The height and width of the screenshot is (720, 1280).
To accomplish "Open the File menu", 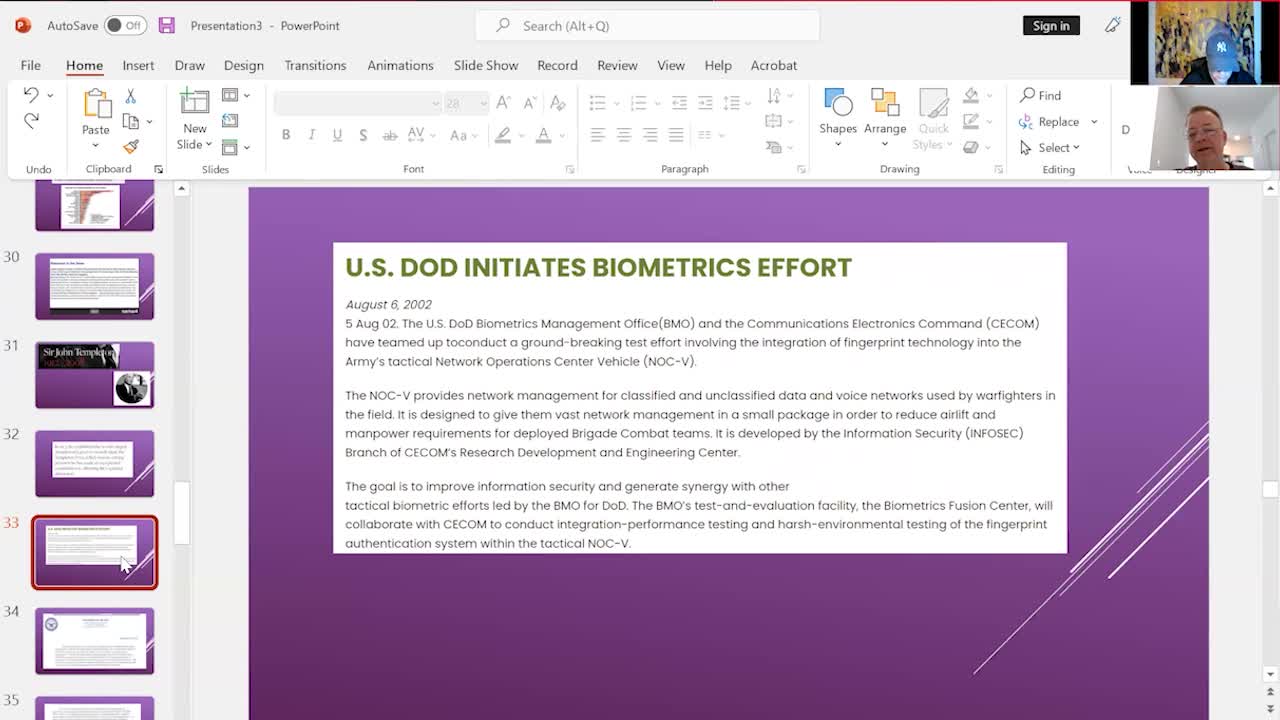I will 31,65.
